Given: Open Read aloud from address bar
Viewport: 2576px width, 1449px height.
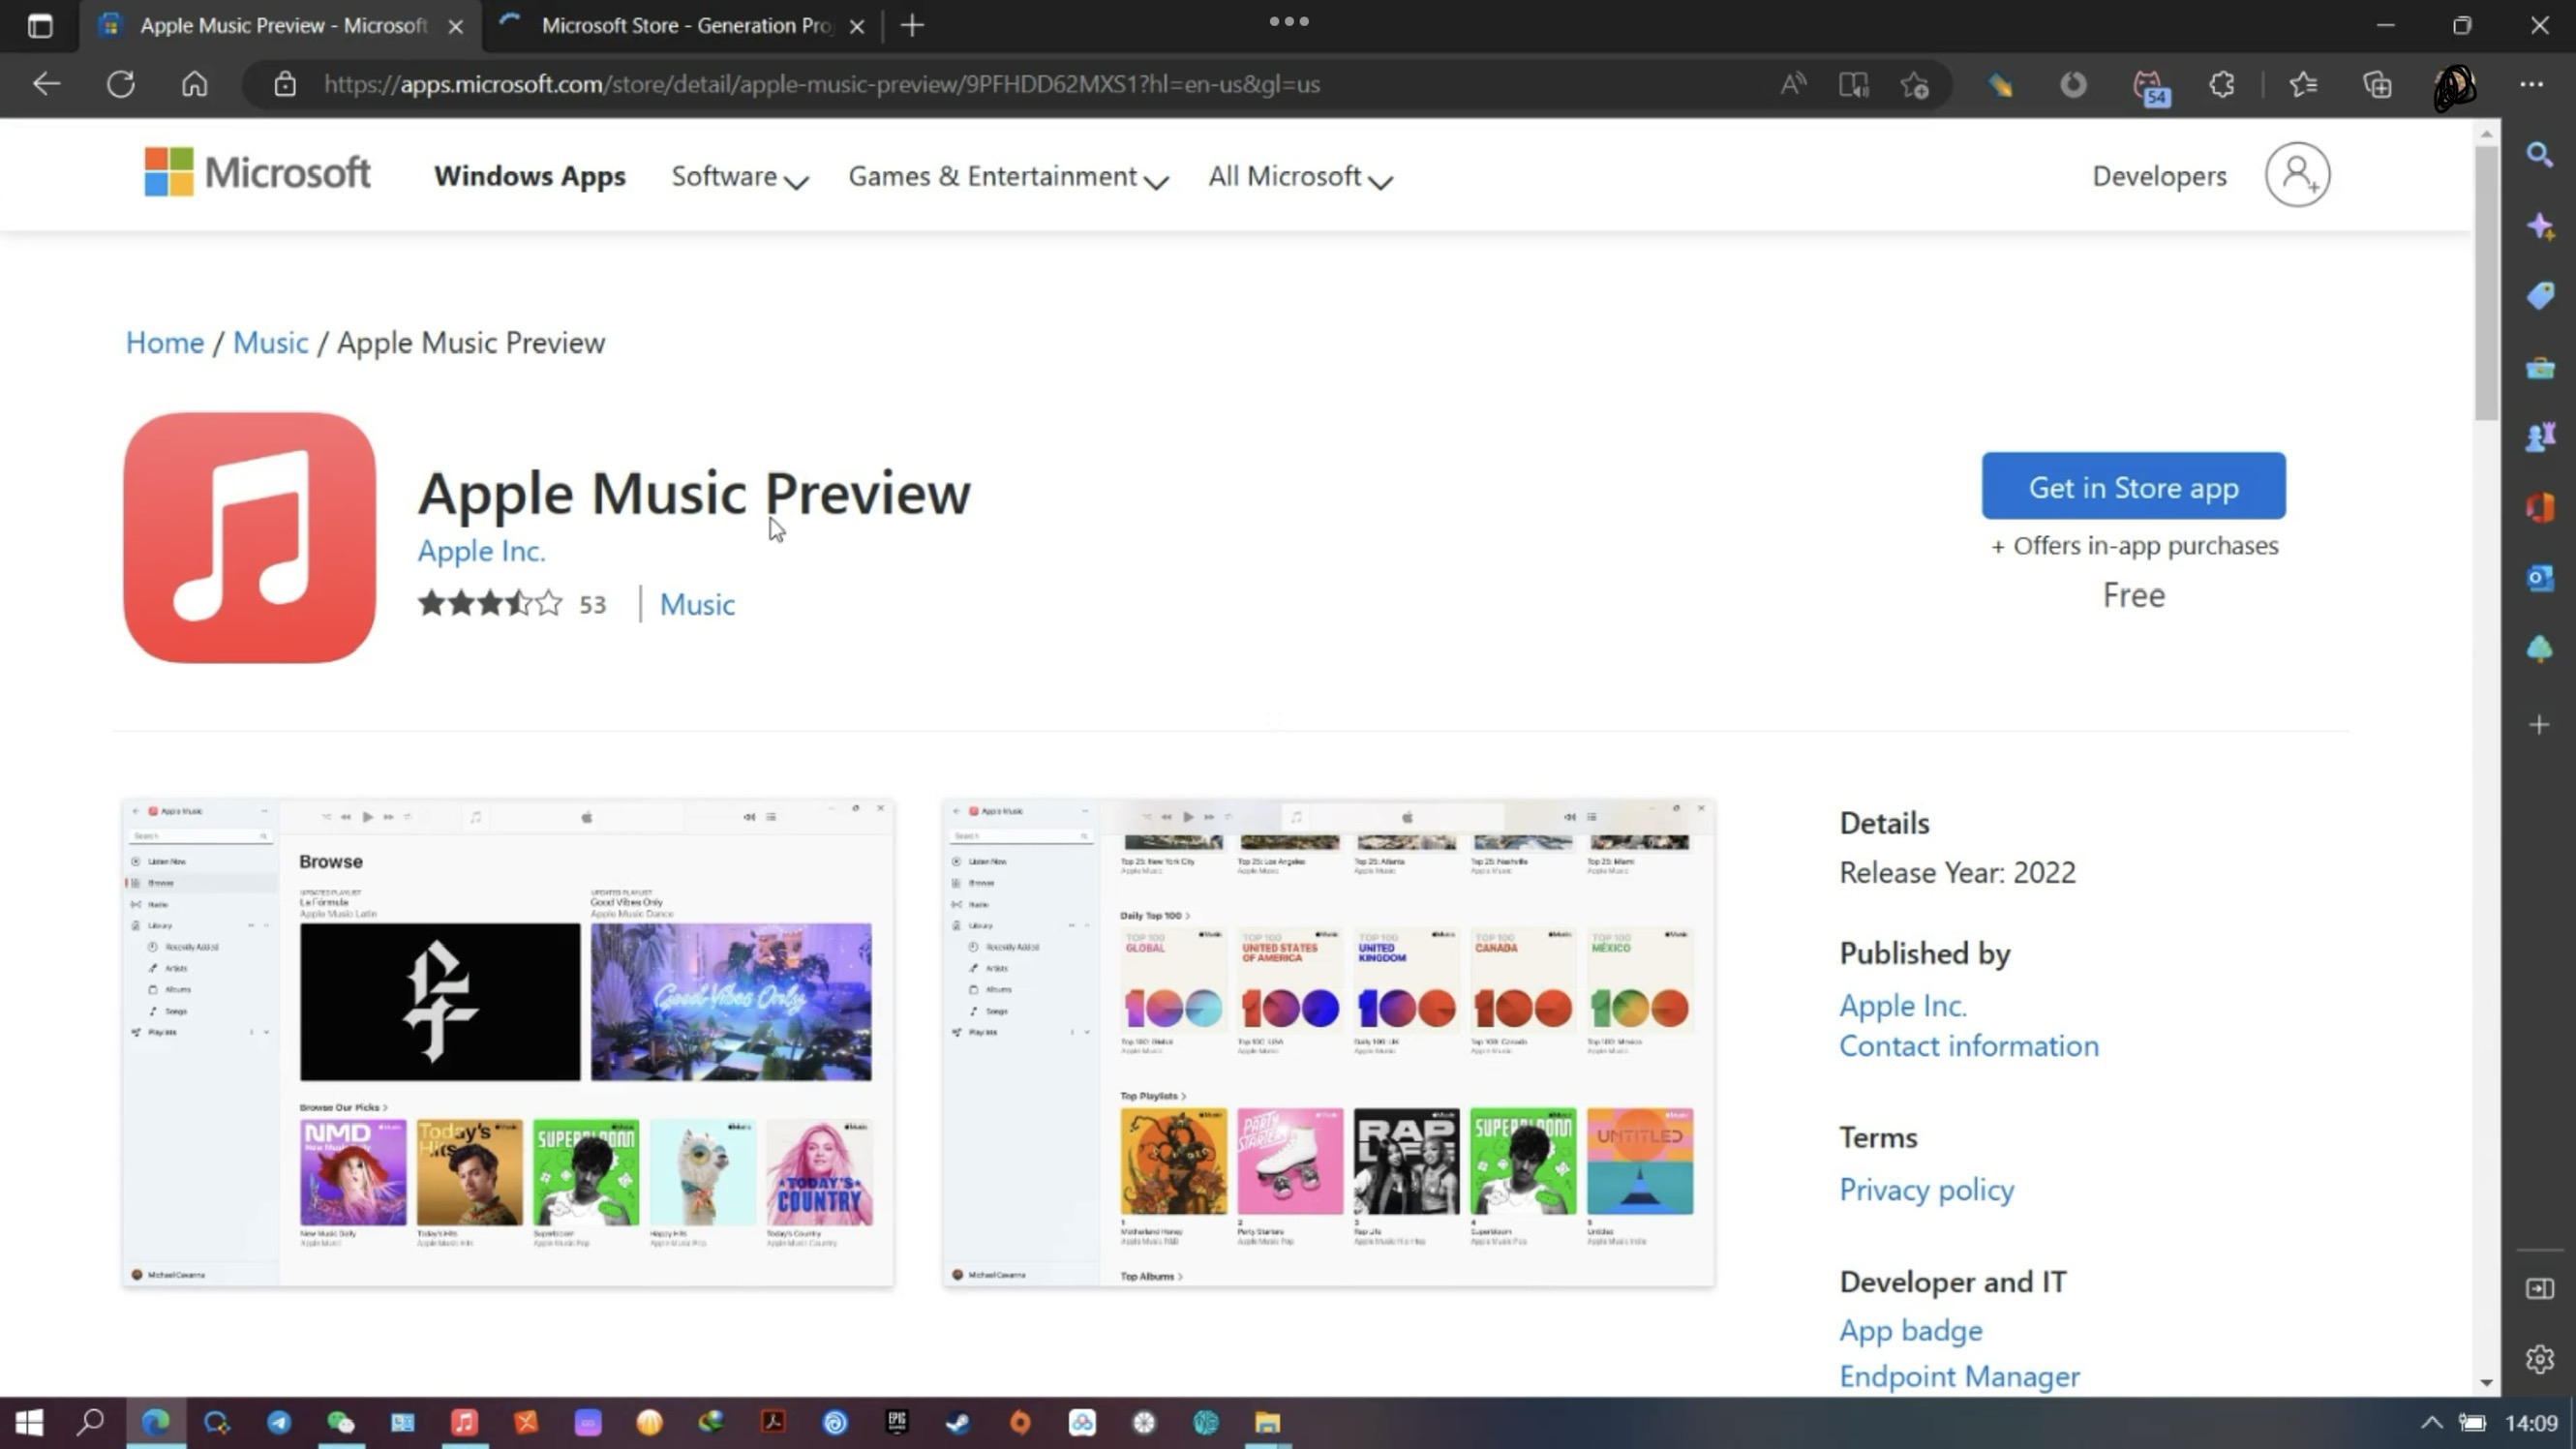Looking at the screenshot, I should coord(1793,84).
